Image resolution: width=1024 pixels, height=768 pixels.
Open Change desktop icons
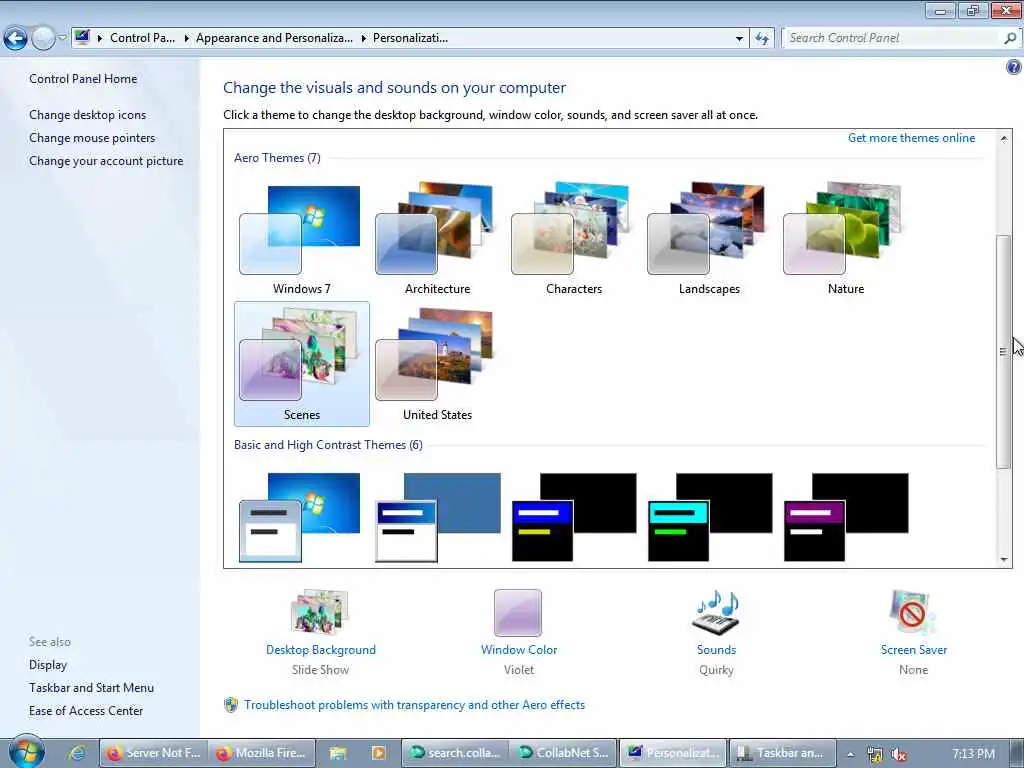[88, 115]
